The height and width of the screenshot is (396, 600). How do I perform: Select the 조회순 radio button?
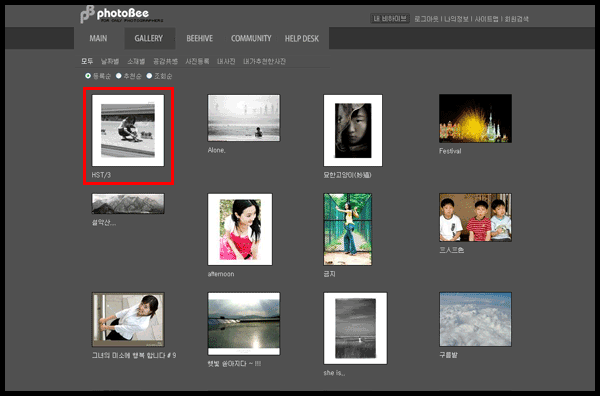[x=149, y=76]
